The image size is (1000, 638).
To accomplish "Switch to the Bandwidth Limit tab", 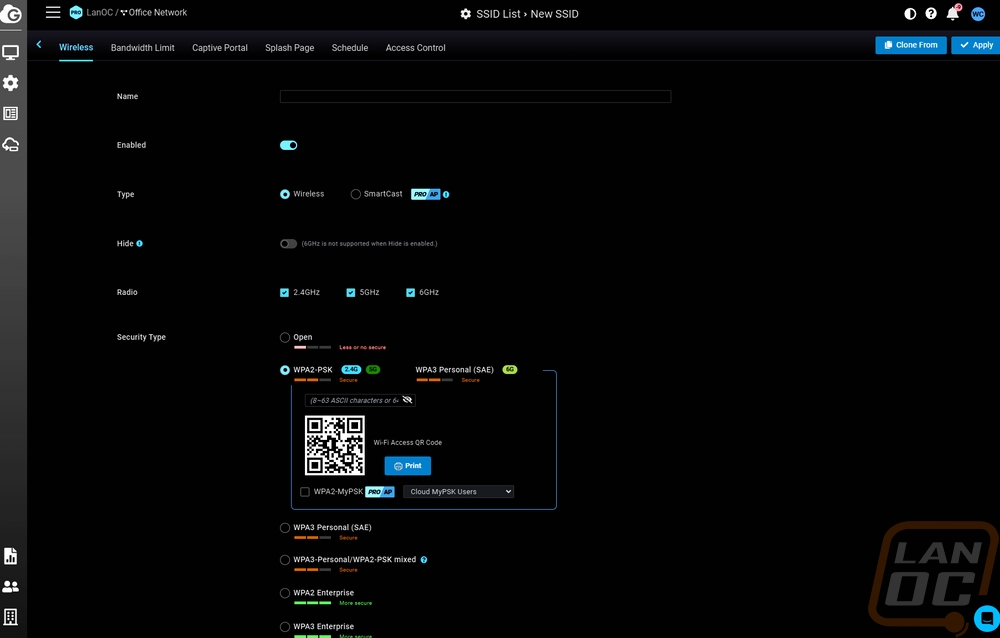I will 142,48.
